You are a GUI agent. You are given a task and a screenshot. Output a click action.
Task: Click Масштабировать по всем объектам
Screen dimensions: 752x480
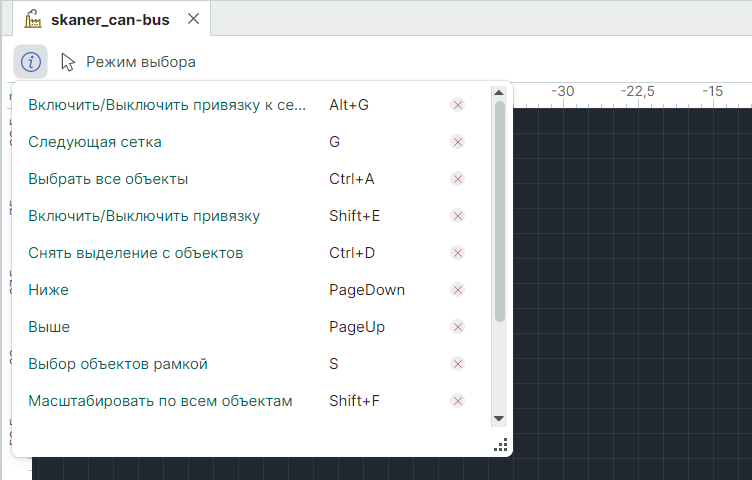[160, 401]
